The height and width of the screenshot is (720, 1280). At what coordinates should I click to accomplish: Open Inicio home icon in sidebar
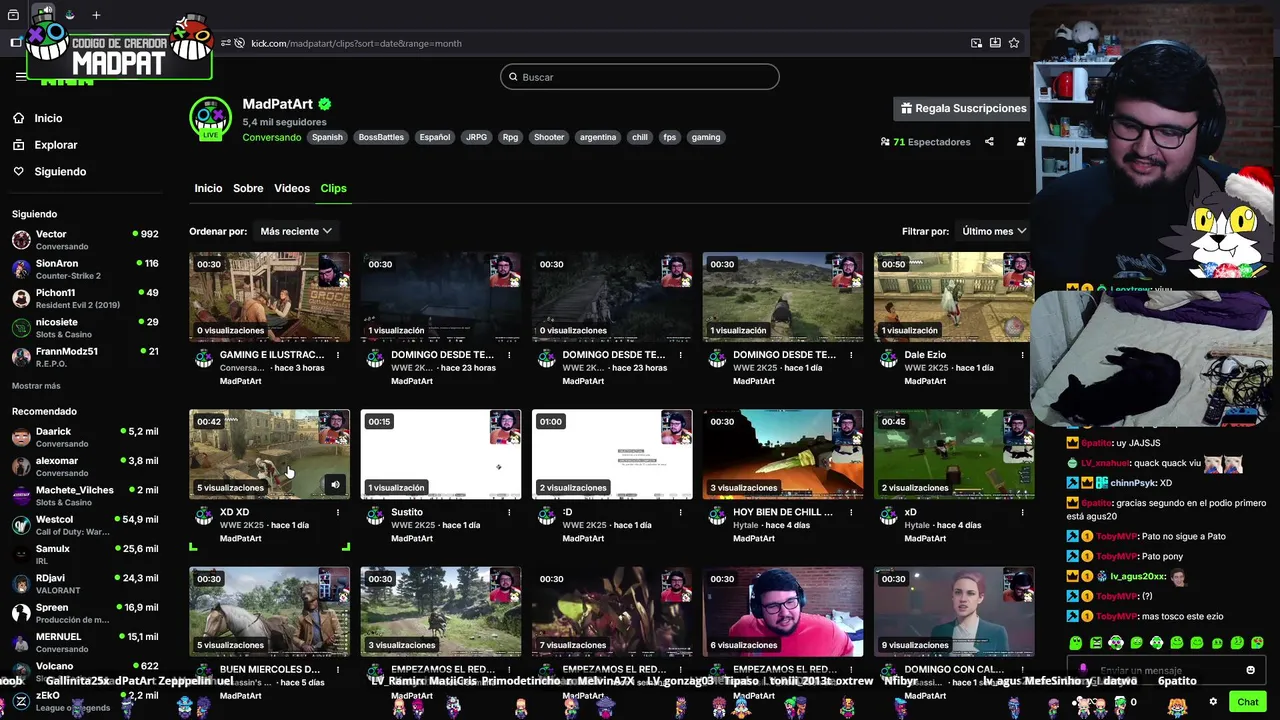pyautogui.click(x=18, y=118)
